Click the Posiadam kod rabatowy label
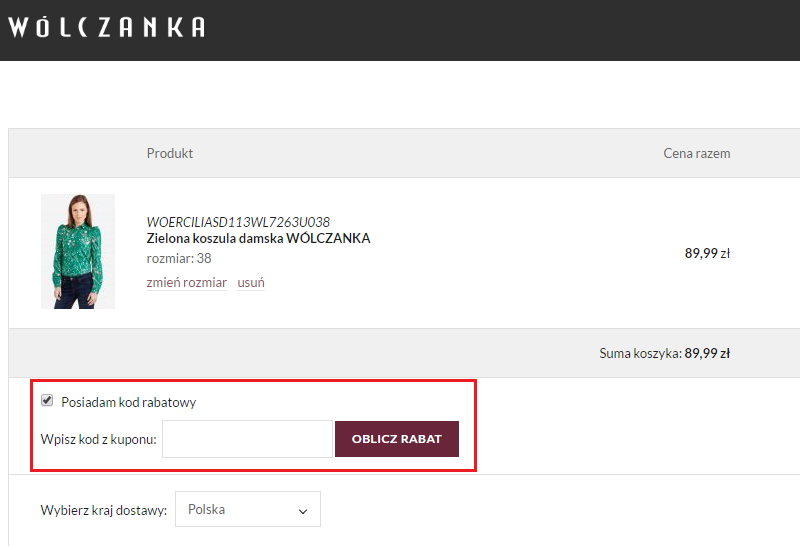This screenshot has width=800, height=547. [129, 402]
